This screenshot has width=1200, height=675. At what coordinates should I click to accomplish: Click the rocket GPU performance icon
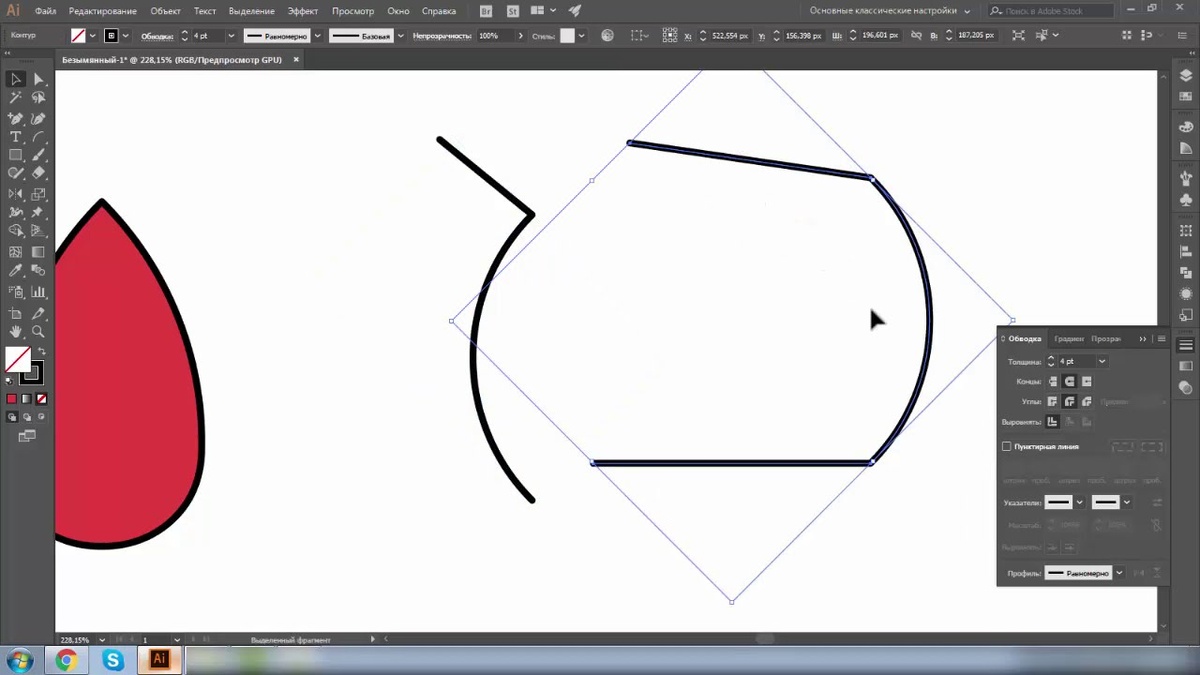pyautogui.click(x=574, y=11)
